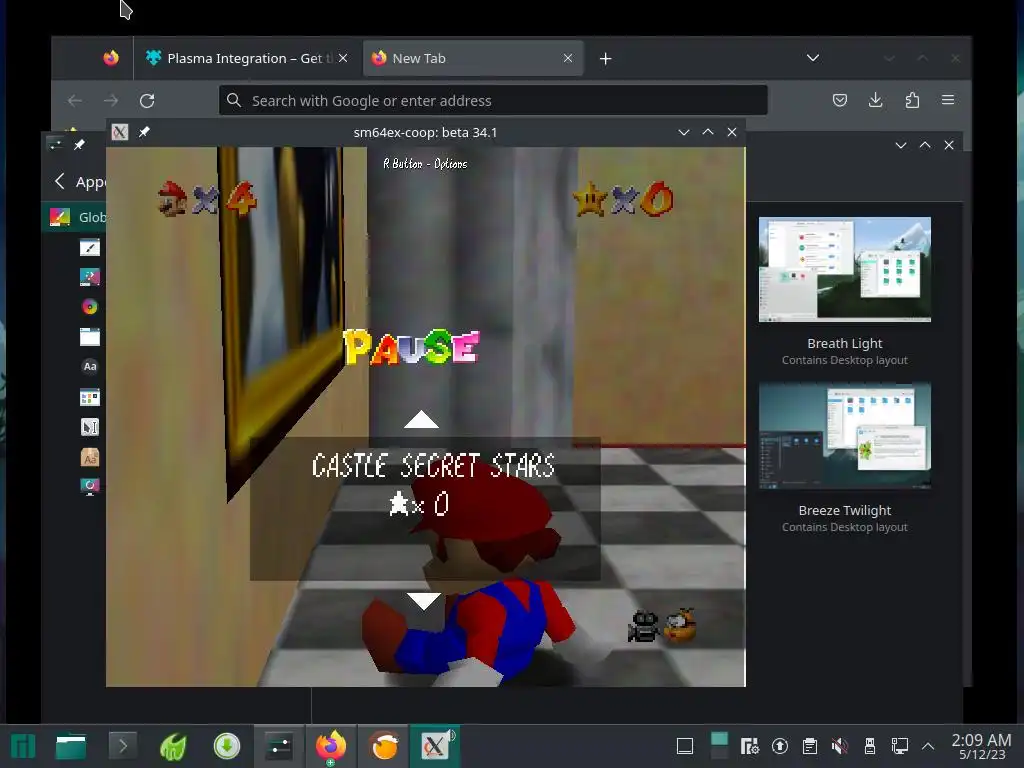Go back from Appearance in System Settings
This screenshot has width=1024, height=768.
(60, 181)
